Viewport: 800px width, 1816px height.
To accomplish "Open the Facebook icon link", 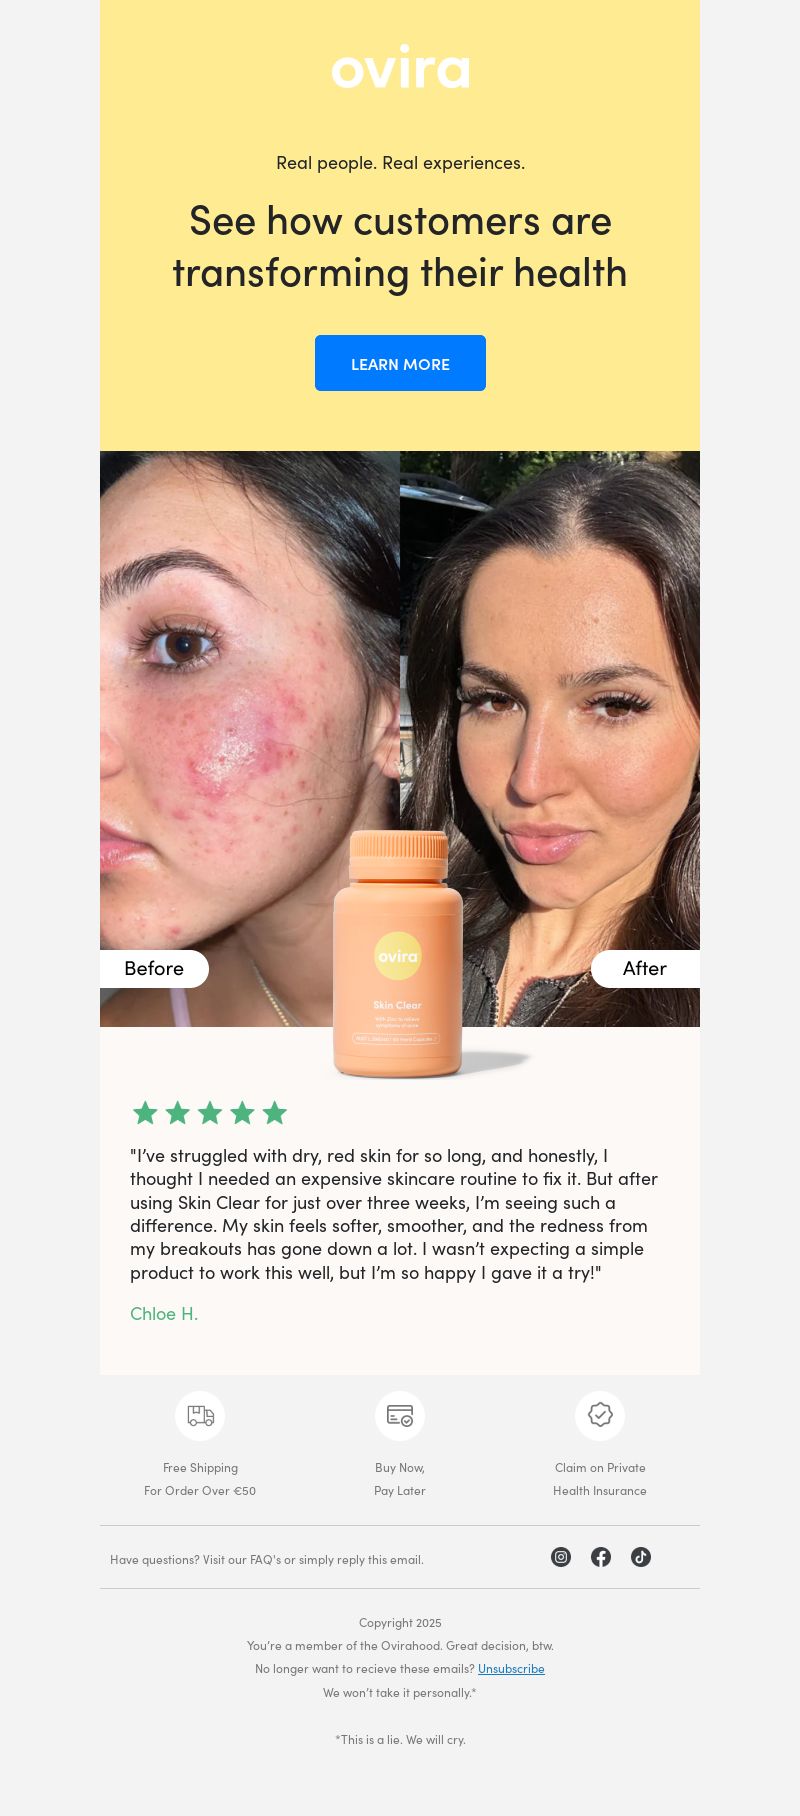I will 601,1557.
